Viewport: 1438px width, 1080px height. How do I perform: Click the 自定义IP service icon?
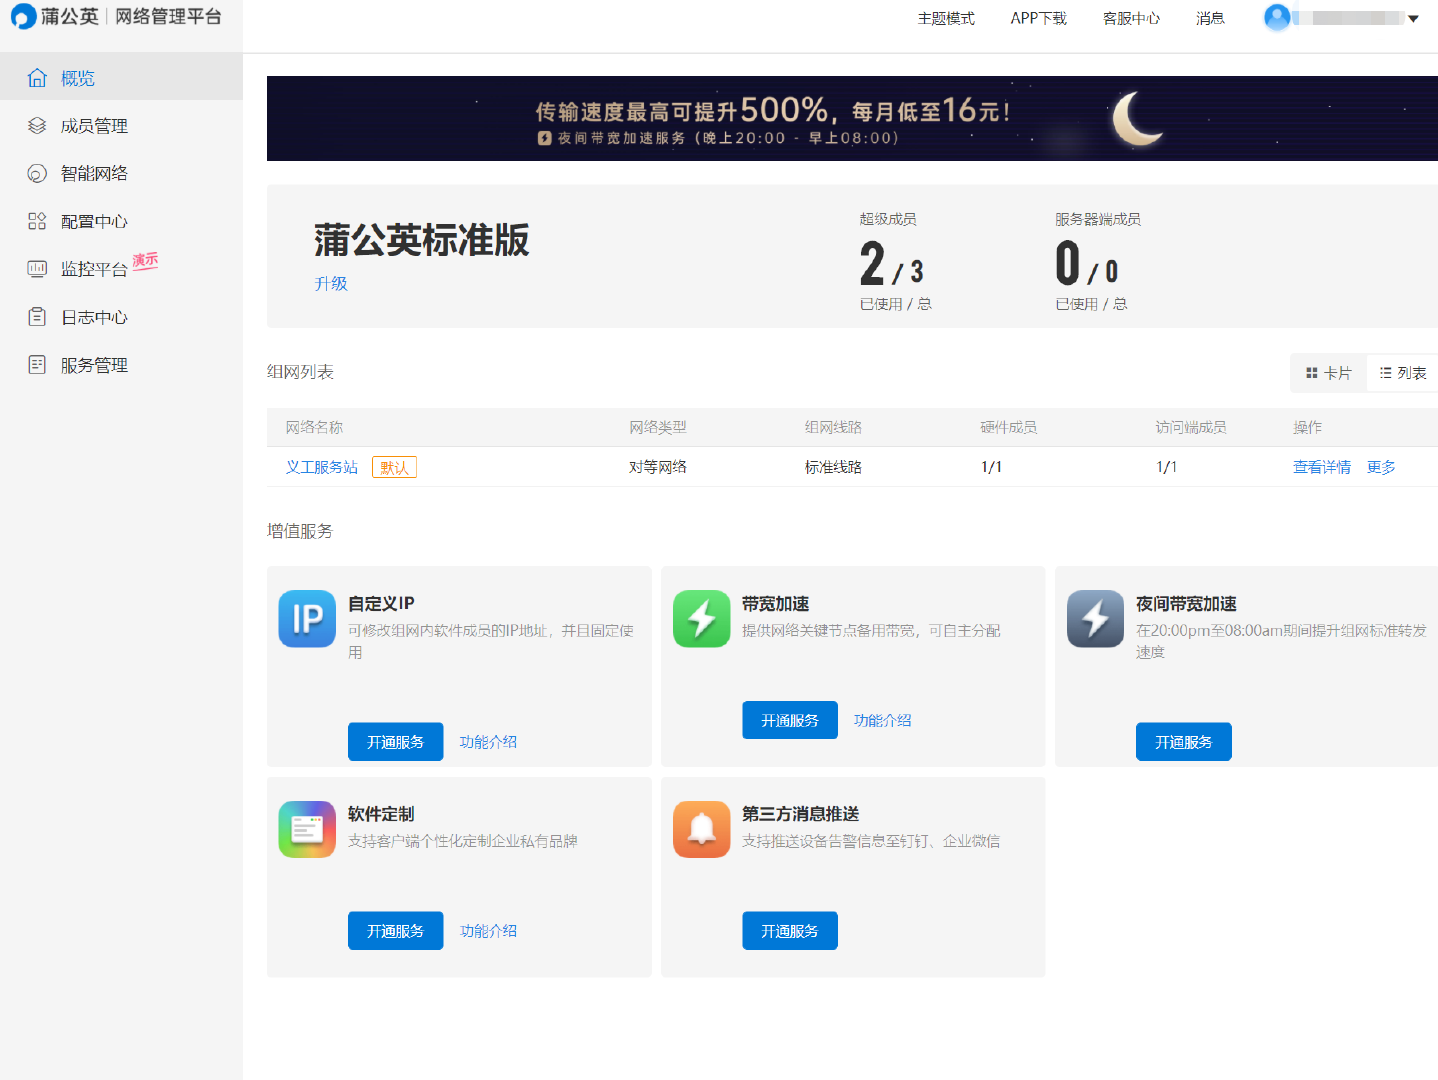coord(307,619)
